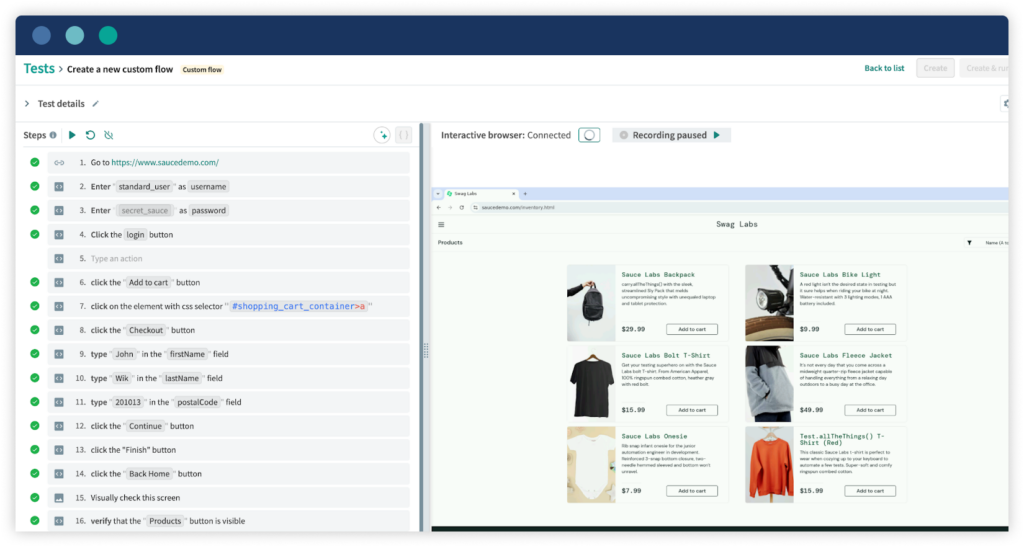Select step 14 Back Home row
The width and height of the screenshot is (1024, 547).
pyautogui.click(x=229, y=474)
